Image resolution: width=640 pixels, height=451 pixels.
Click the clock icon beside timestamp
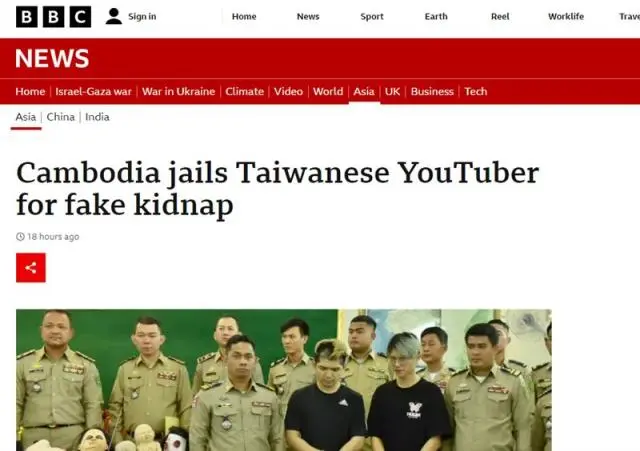20,237
